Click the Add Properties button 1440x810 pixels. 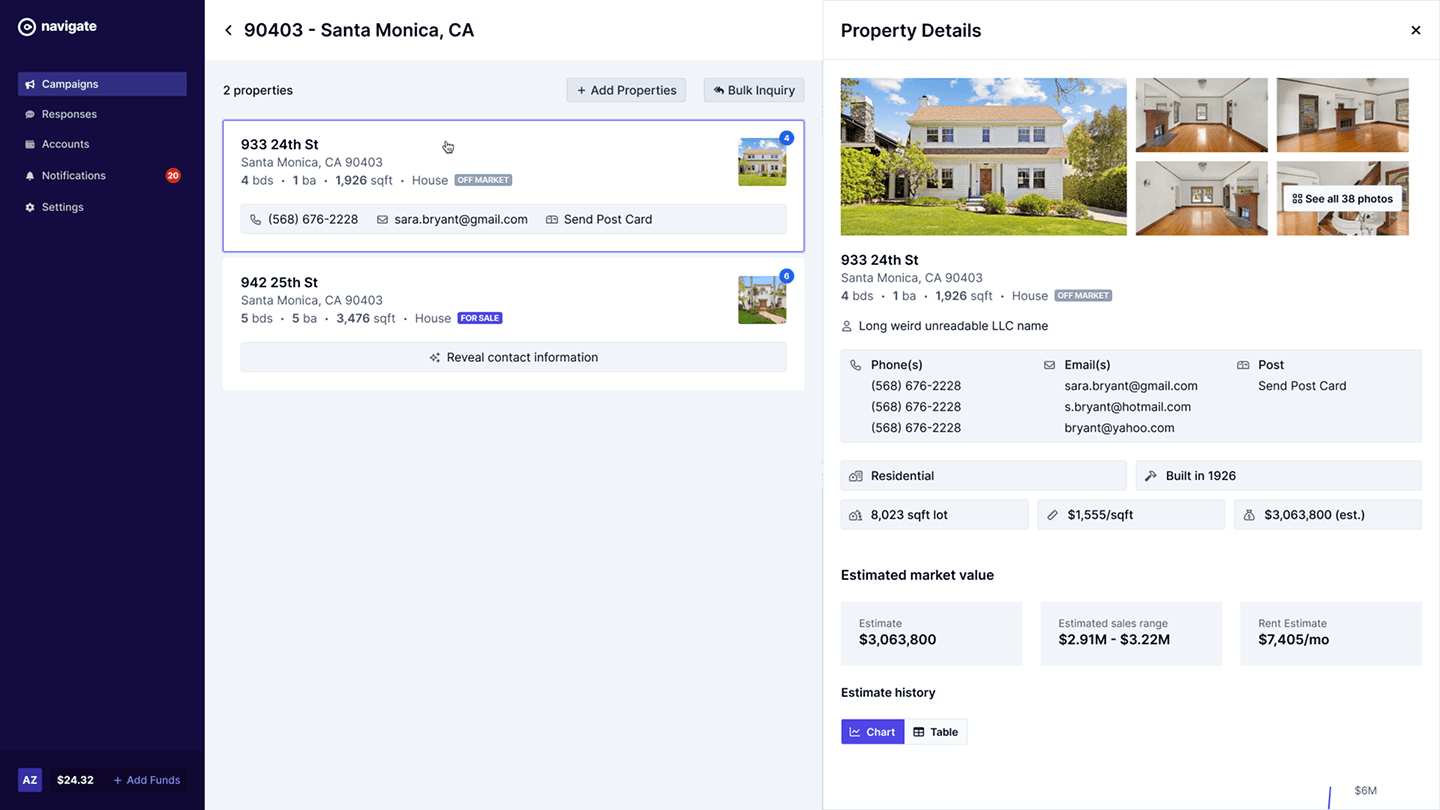coord(626,90)
